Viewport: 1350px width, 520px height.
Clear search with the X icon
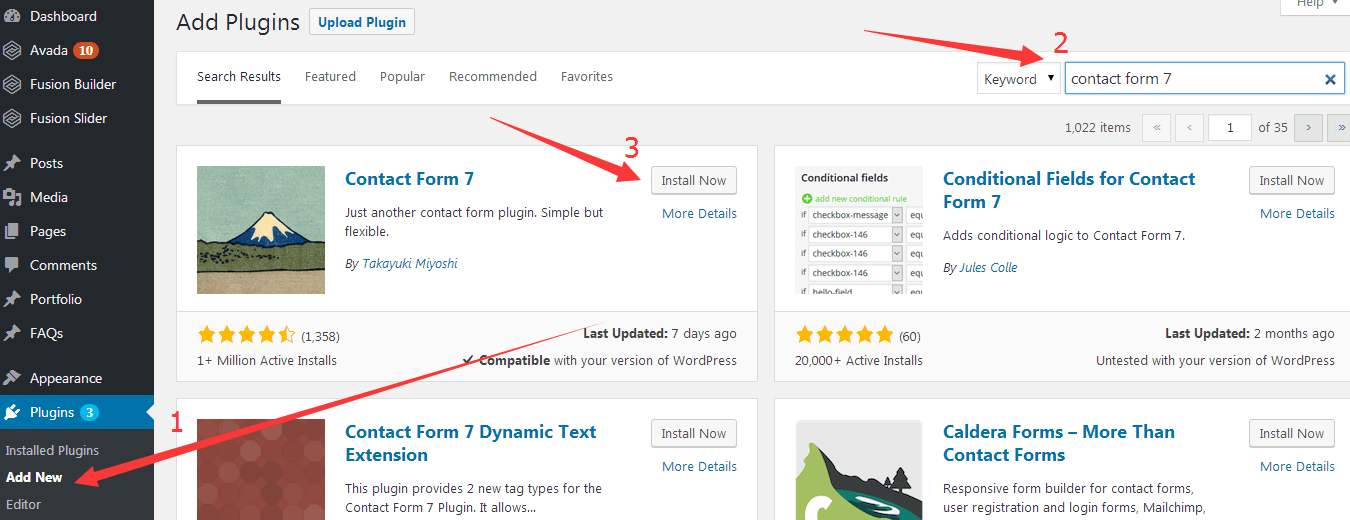tap(1330, 79)
